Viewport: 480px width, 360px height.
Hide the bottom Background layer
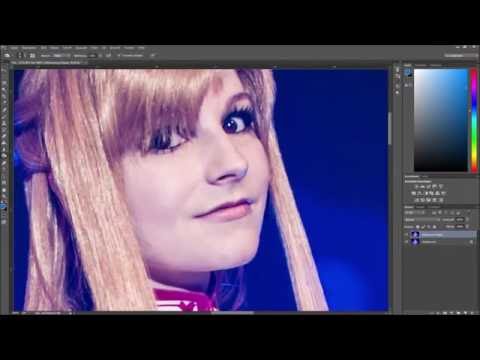pyautogui.click(x=406, y=242)
